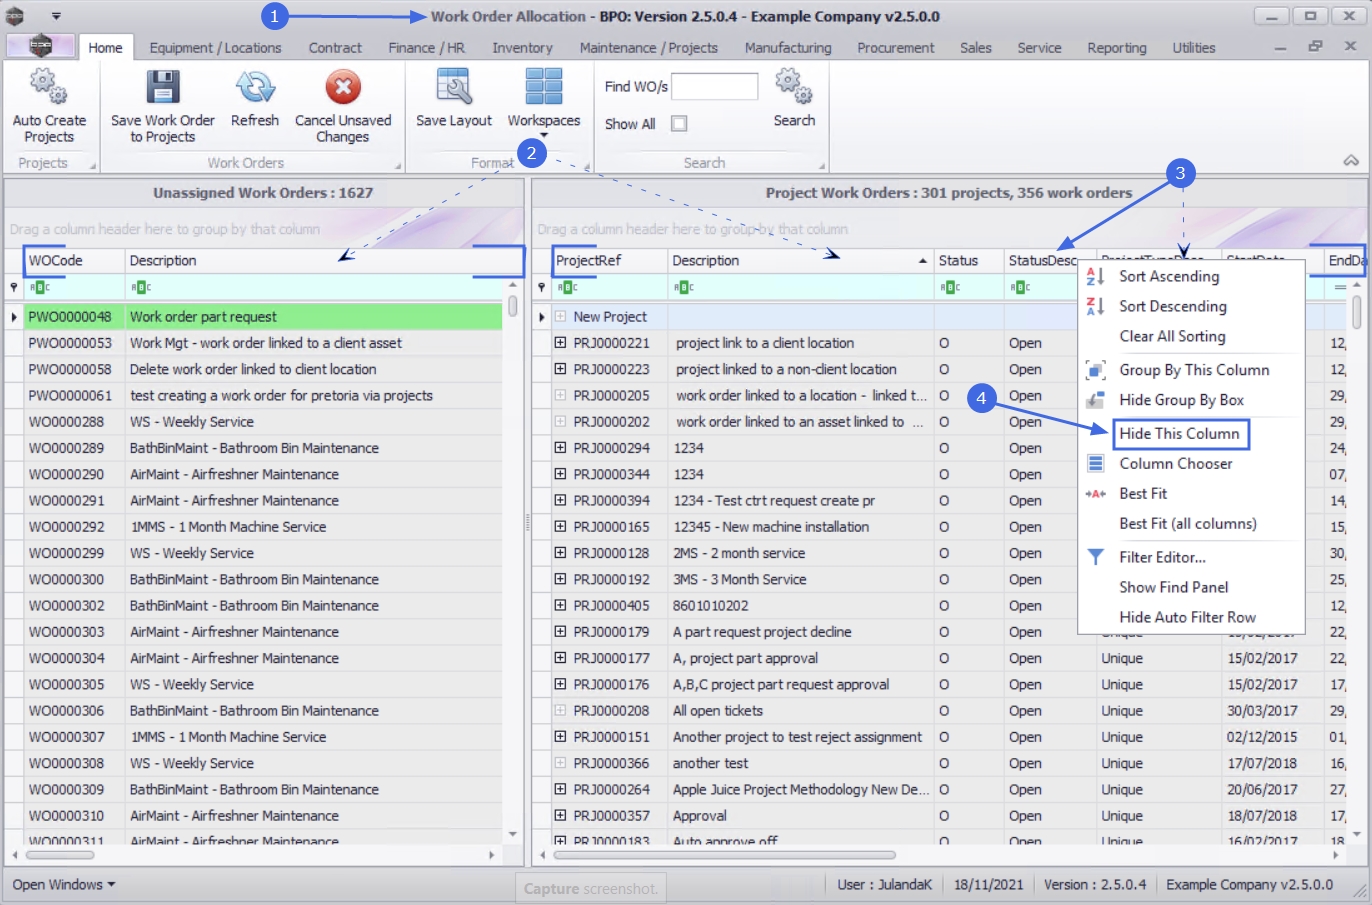Expand project PRJ0000223

click(560, 369)
